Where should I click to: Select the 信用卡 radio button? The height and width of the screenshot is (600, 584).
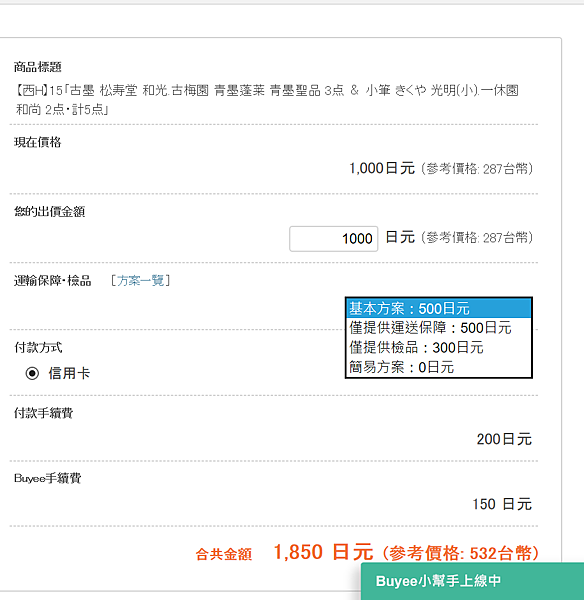click(32, 373)
